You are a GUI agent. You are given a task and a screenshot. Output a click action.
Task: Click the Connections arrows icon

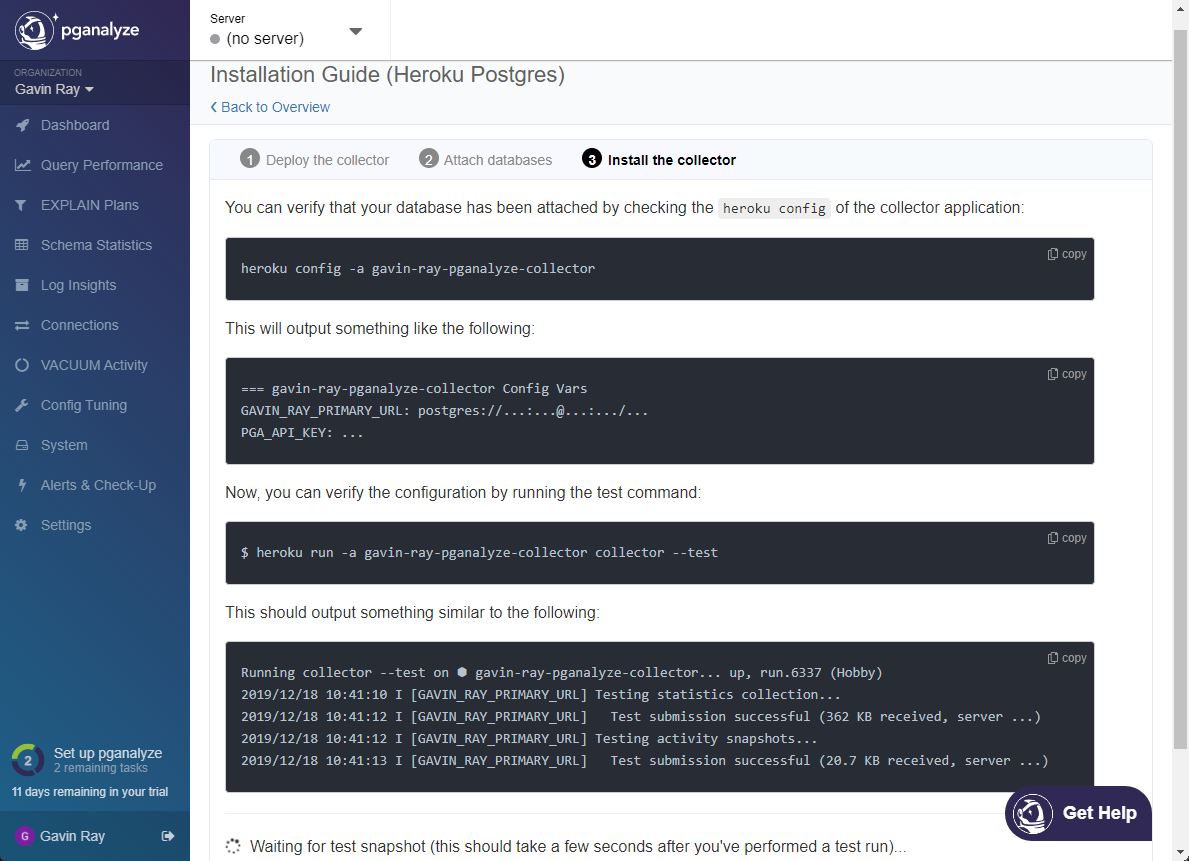22,325
